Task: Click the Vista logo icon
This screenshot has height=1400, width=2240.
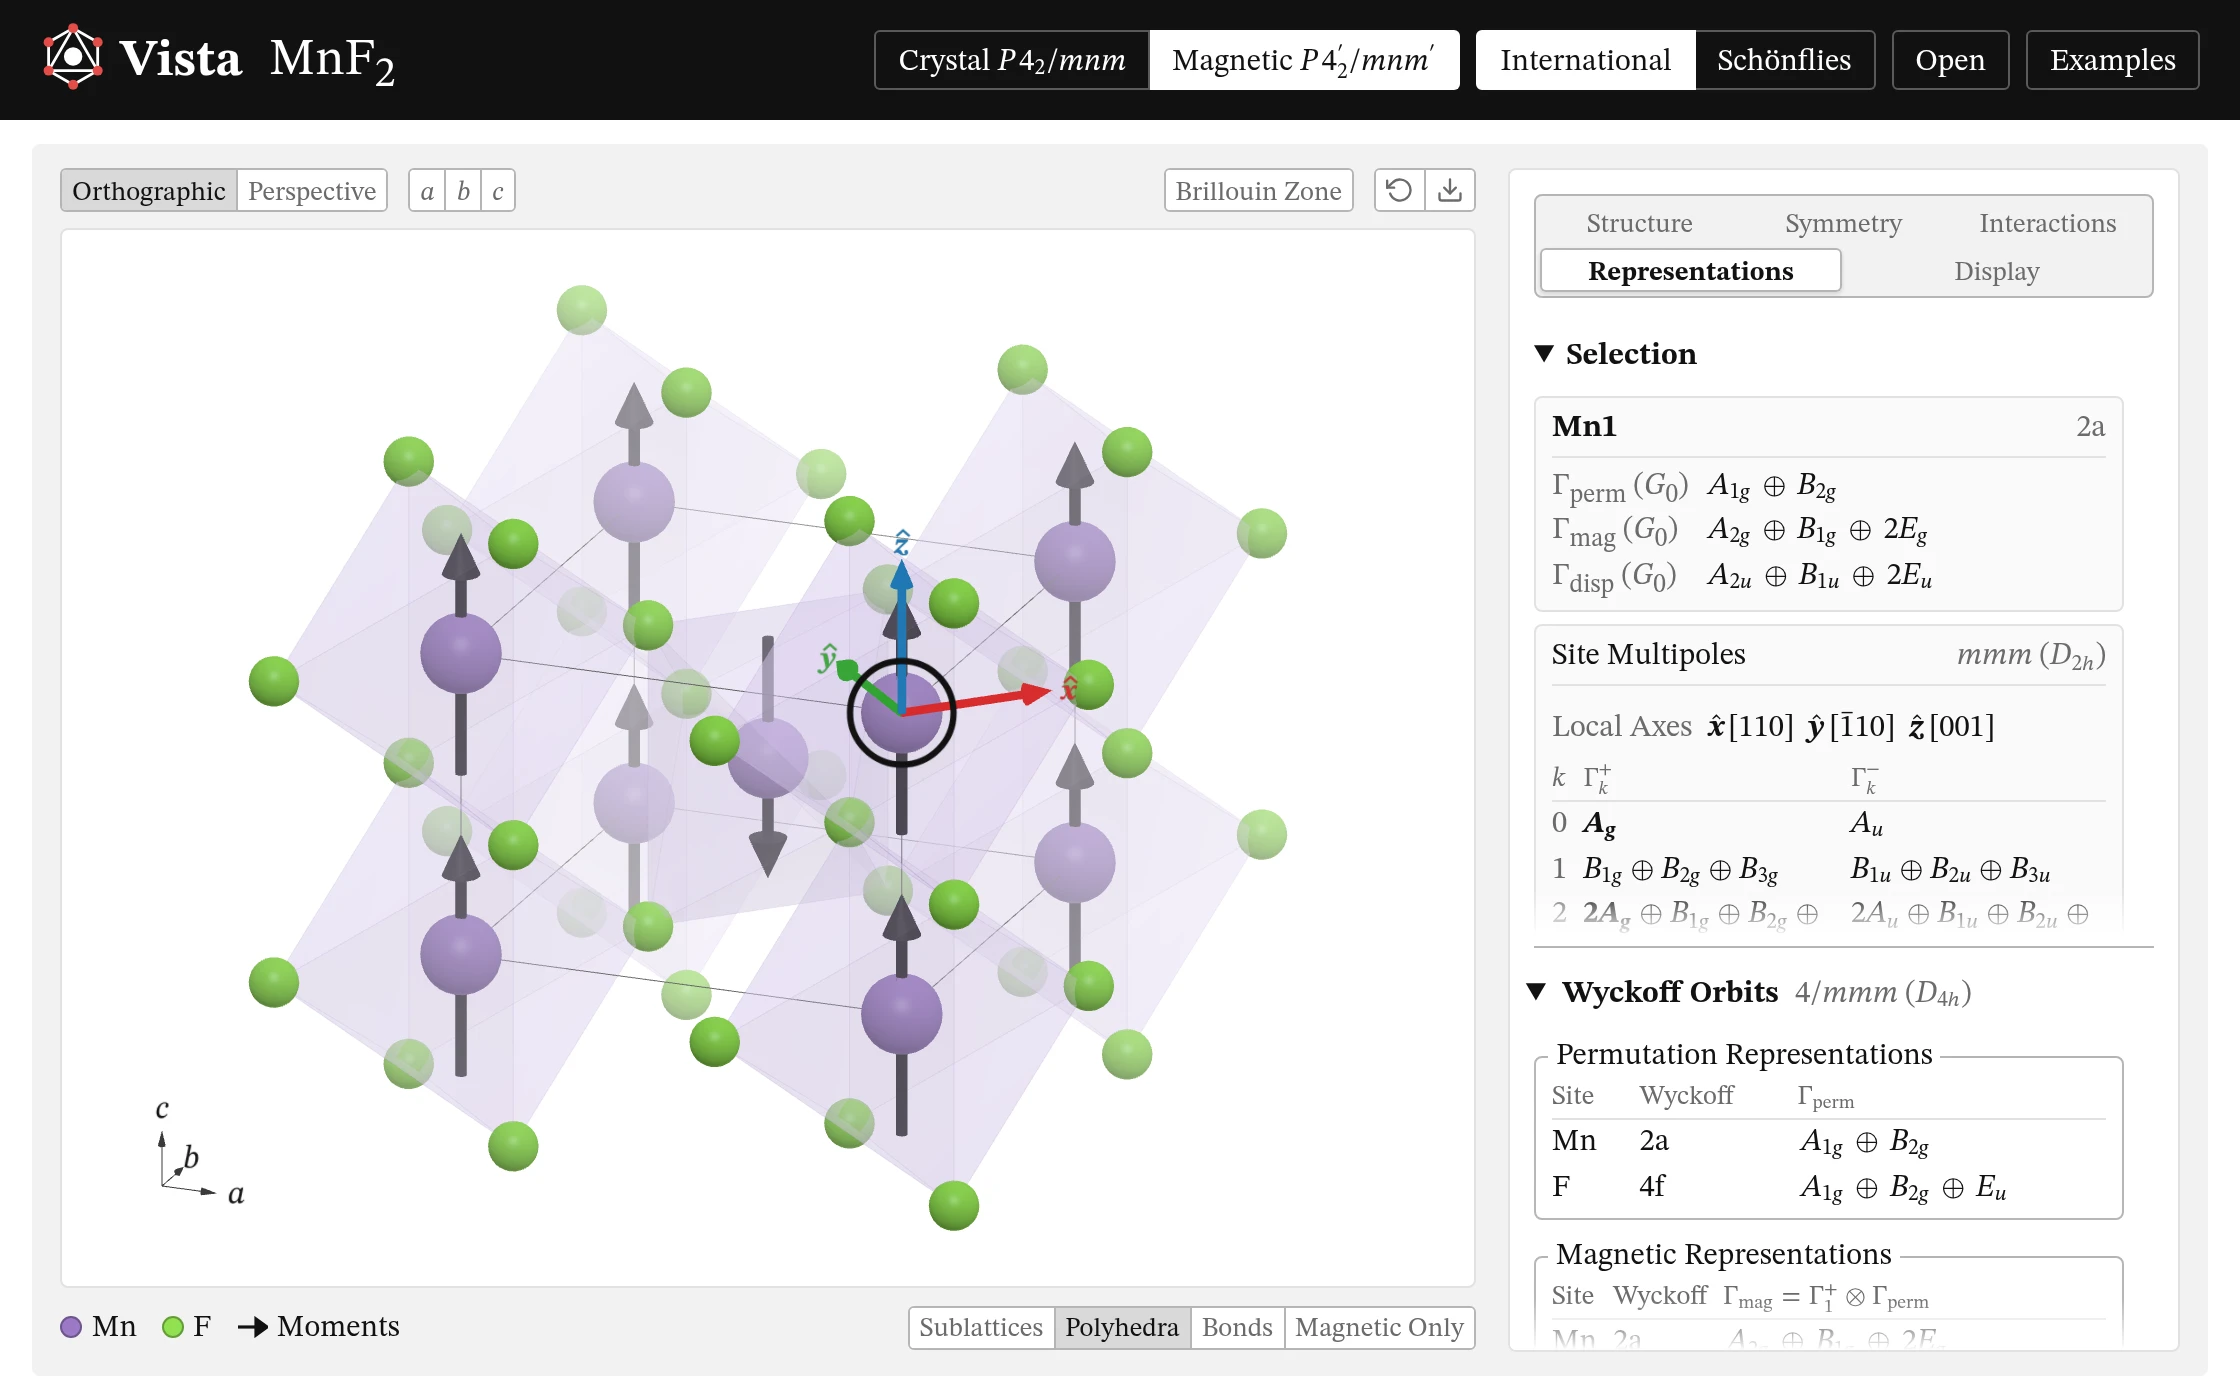Action: click(73, 58)
